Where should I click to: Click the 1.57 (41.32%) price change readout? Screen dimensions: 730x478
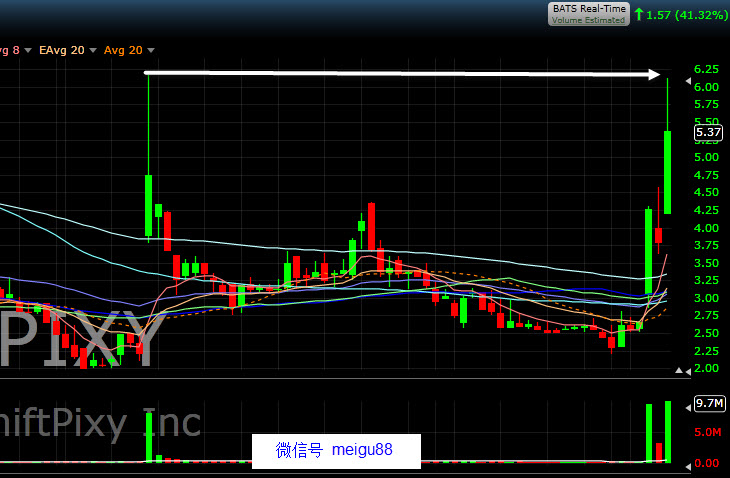click(687, 15)
